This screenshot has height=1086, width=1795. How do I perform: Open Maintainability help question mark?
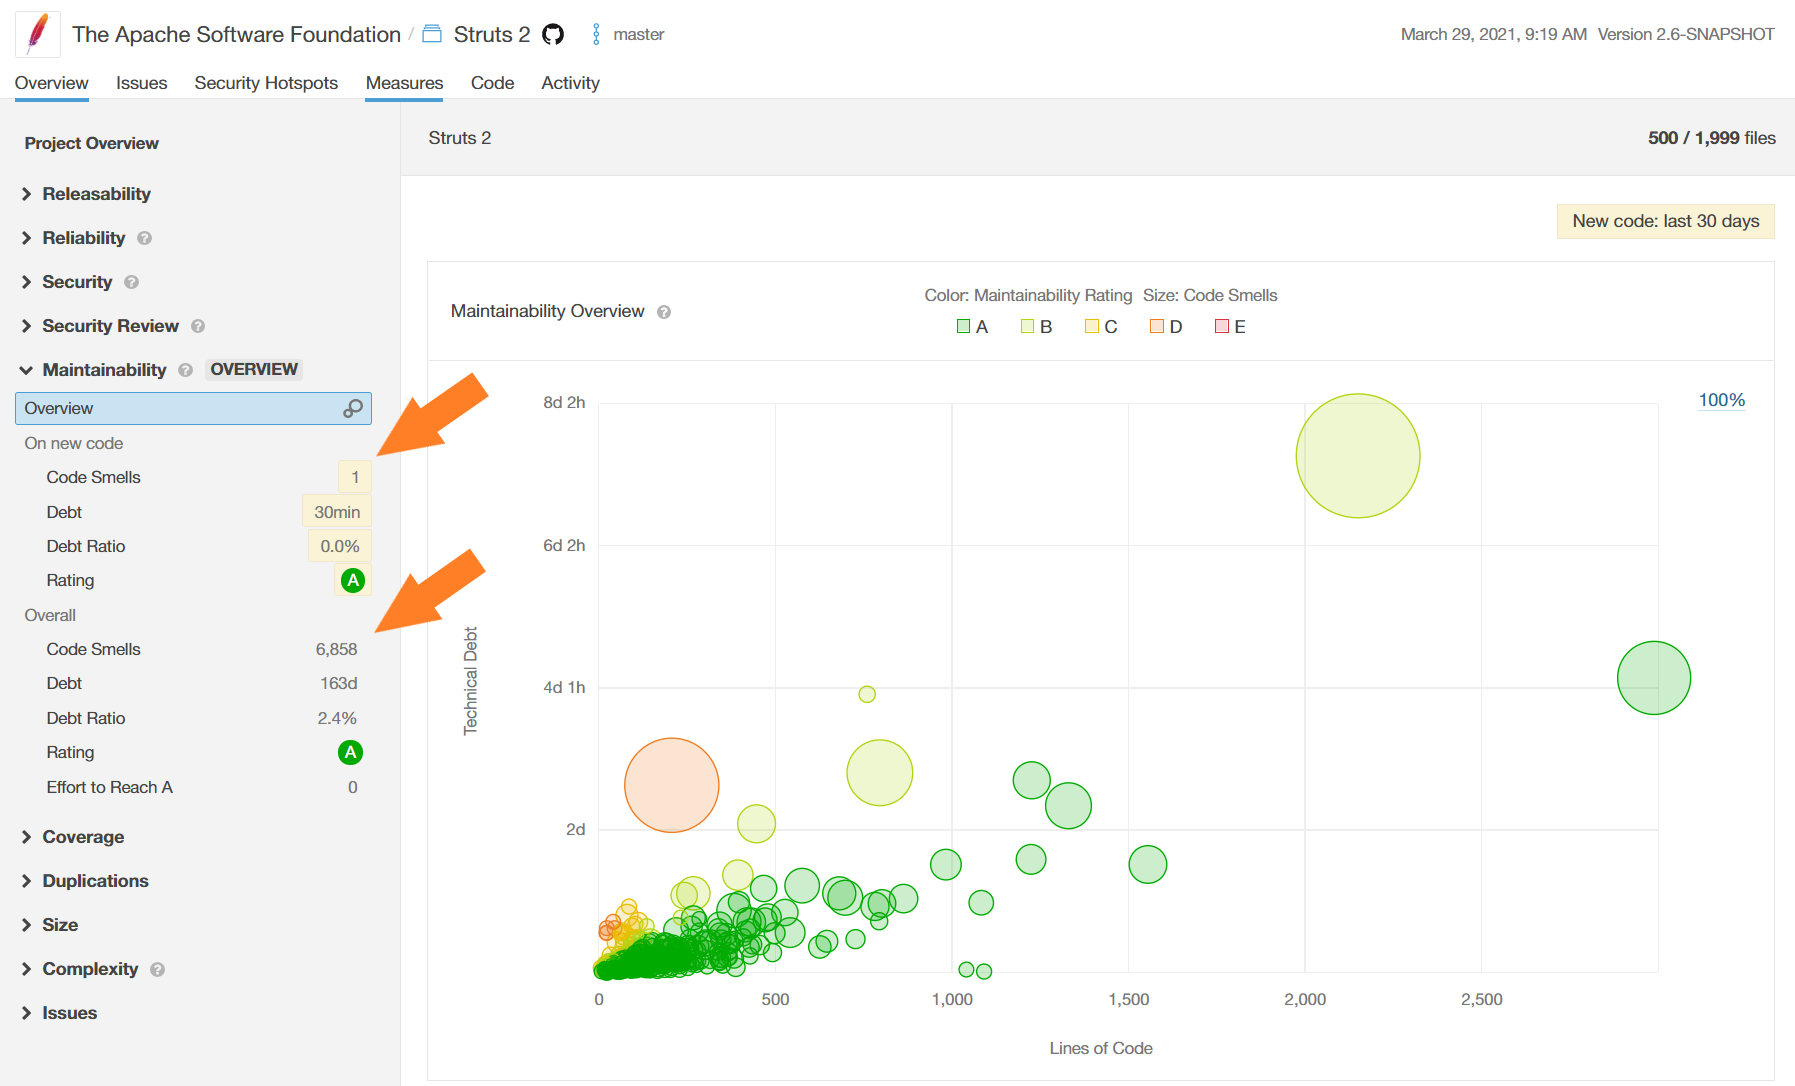185,370
